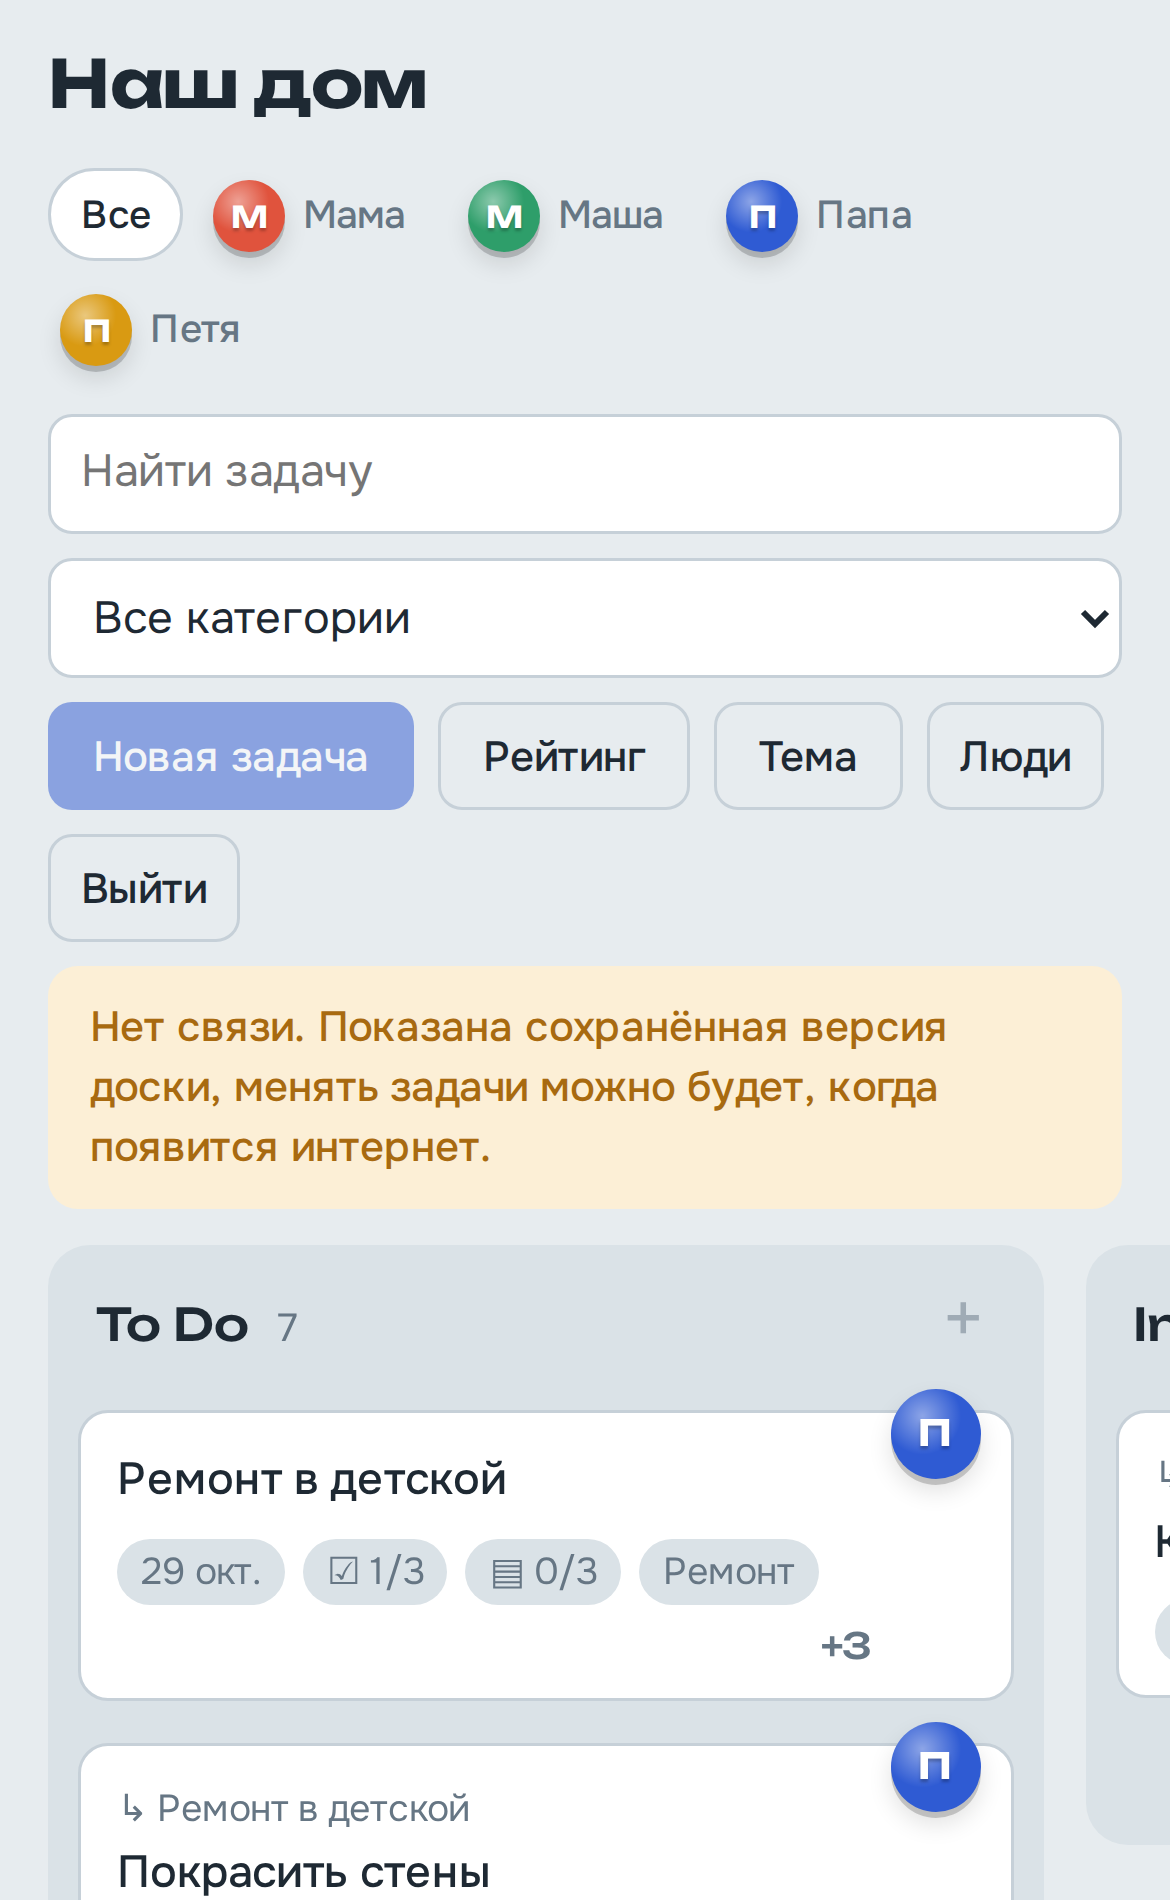Click the blue avatar on "Ремонт в детской" card
1170x1900 pixels.
point(936,1434)
